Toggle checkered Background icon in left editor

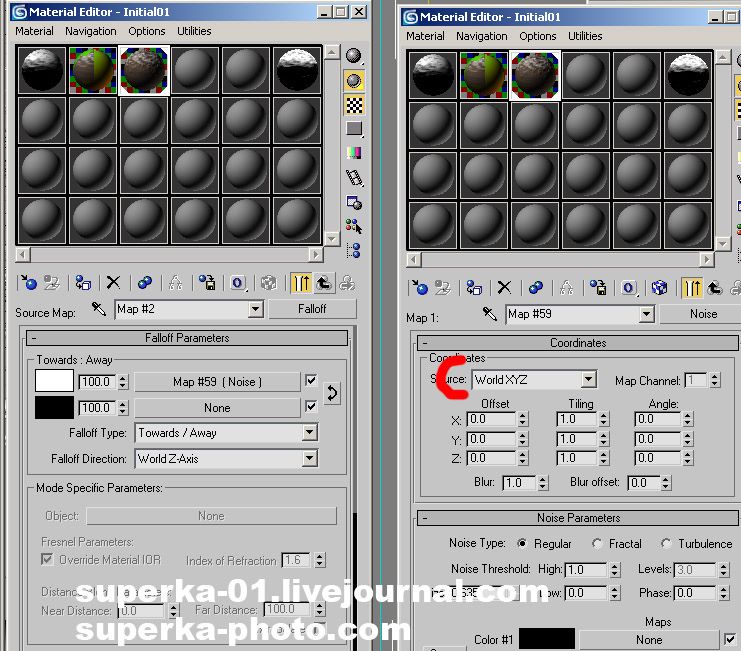point(354,104)
